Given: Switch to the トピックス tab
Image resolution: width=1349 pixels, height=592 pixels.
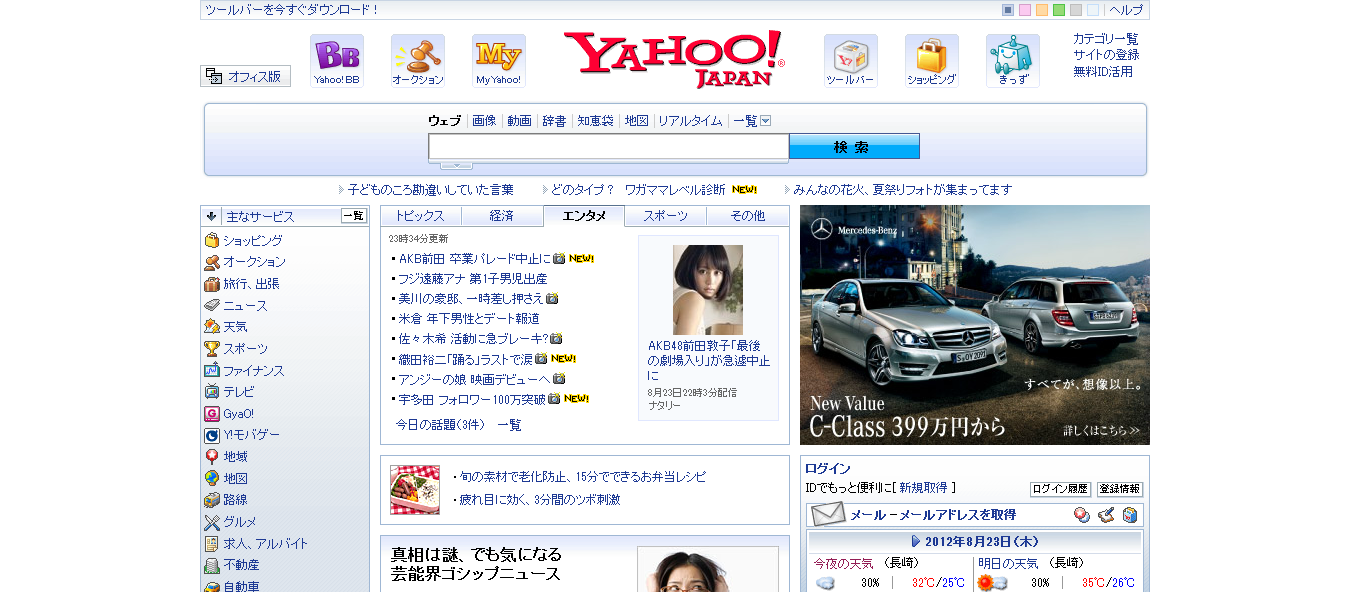Looking at the screenshot, I should click(x=421, y=216).
